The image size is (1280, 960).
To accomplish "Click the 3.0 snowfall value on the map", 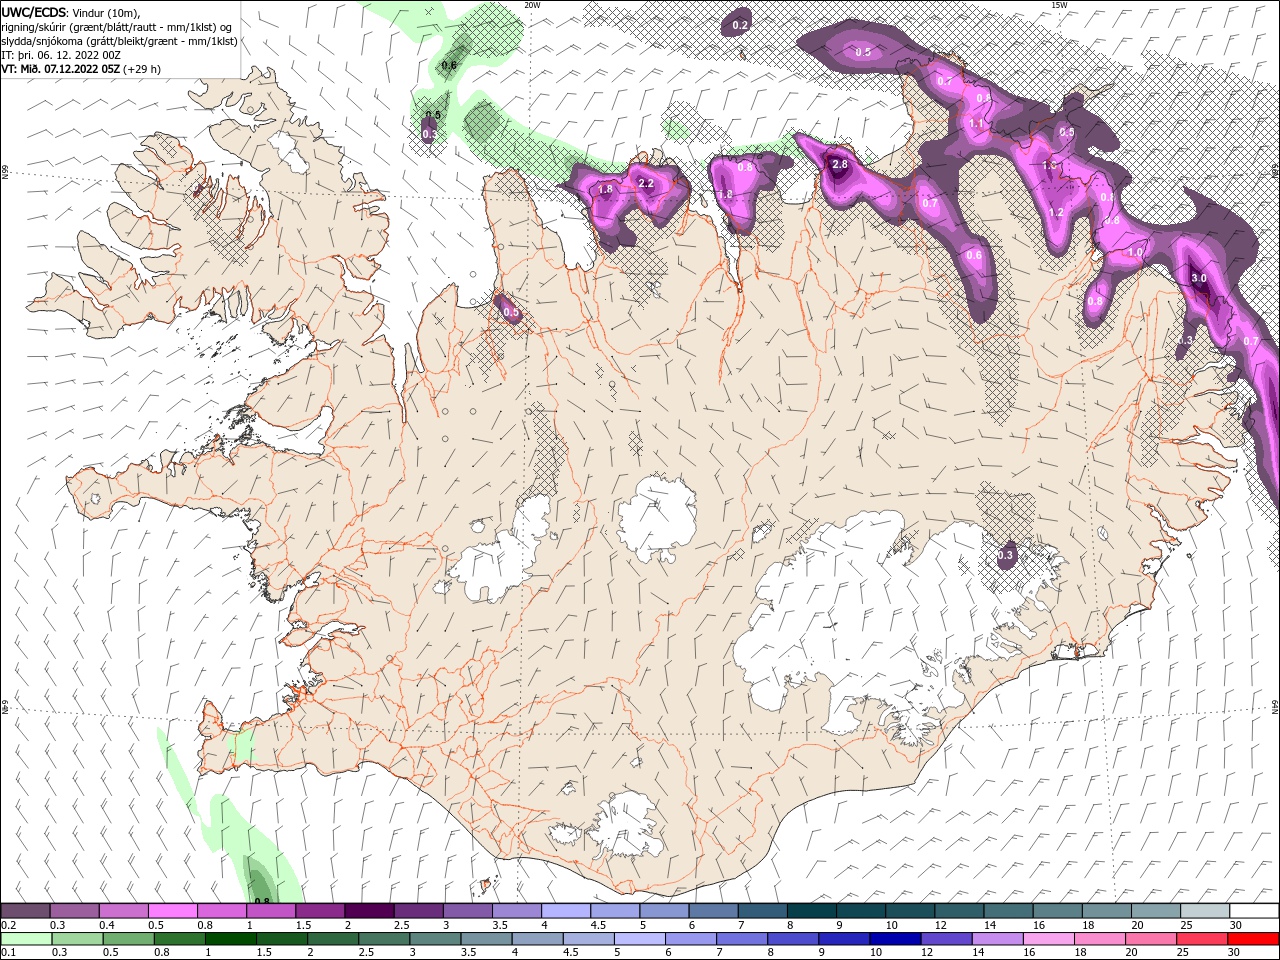I will tap(1200, 279).
